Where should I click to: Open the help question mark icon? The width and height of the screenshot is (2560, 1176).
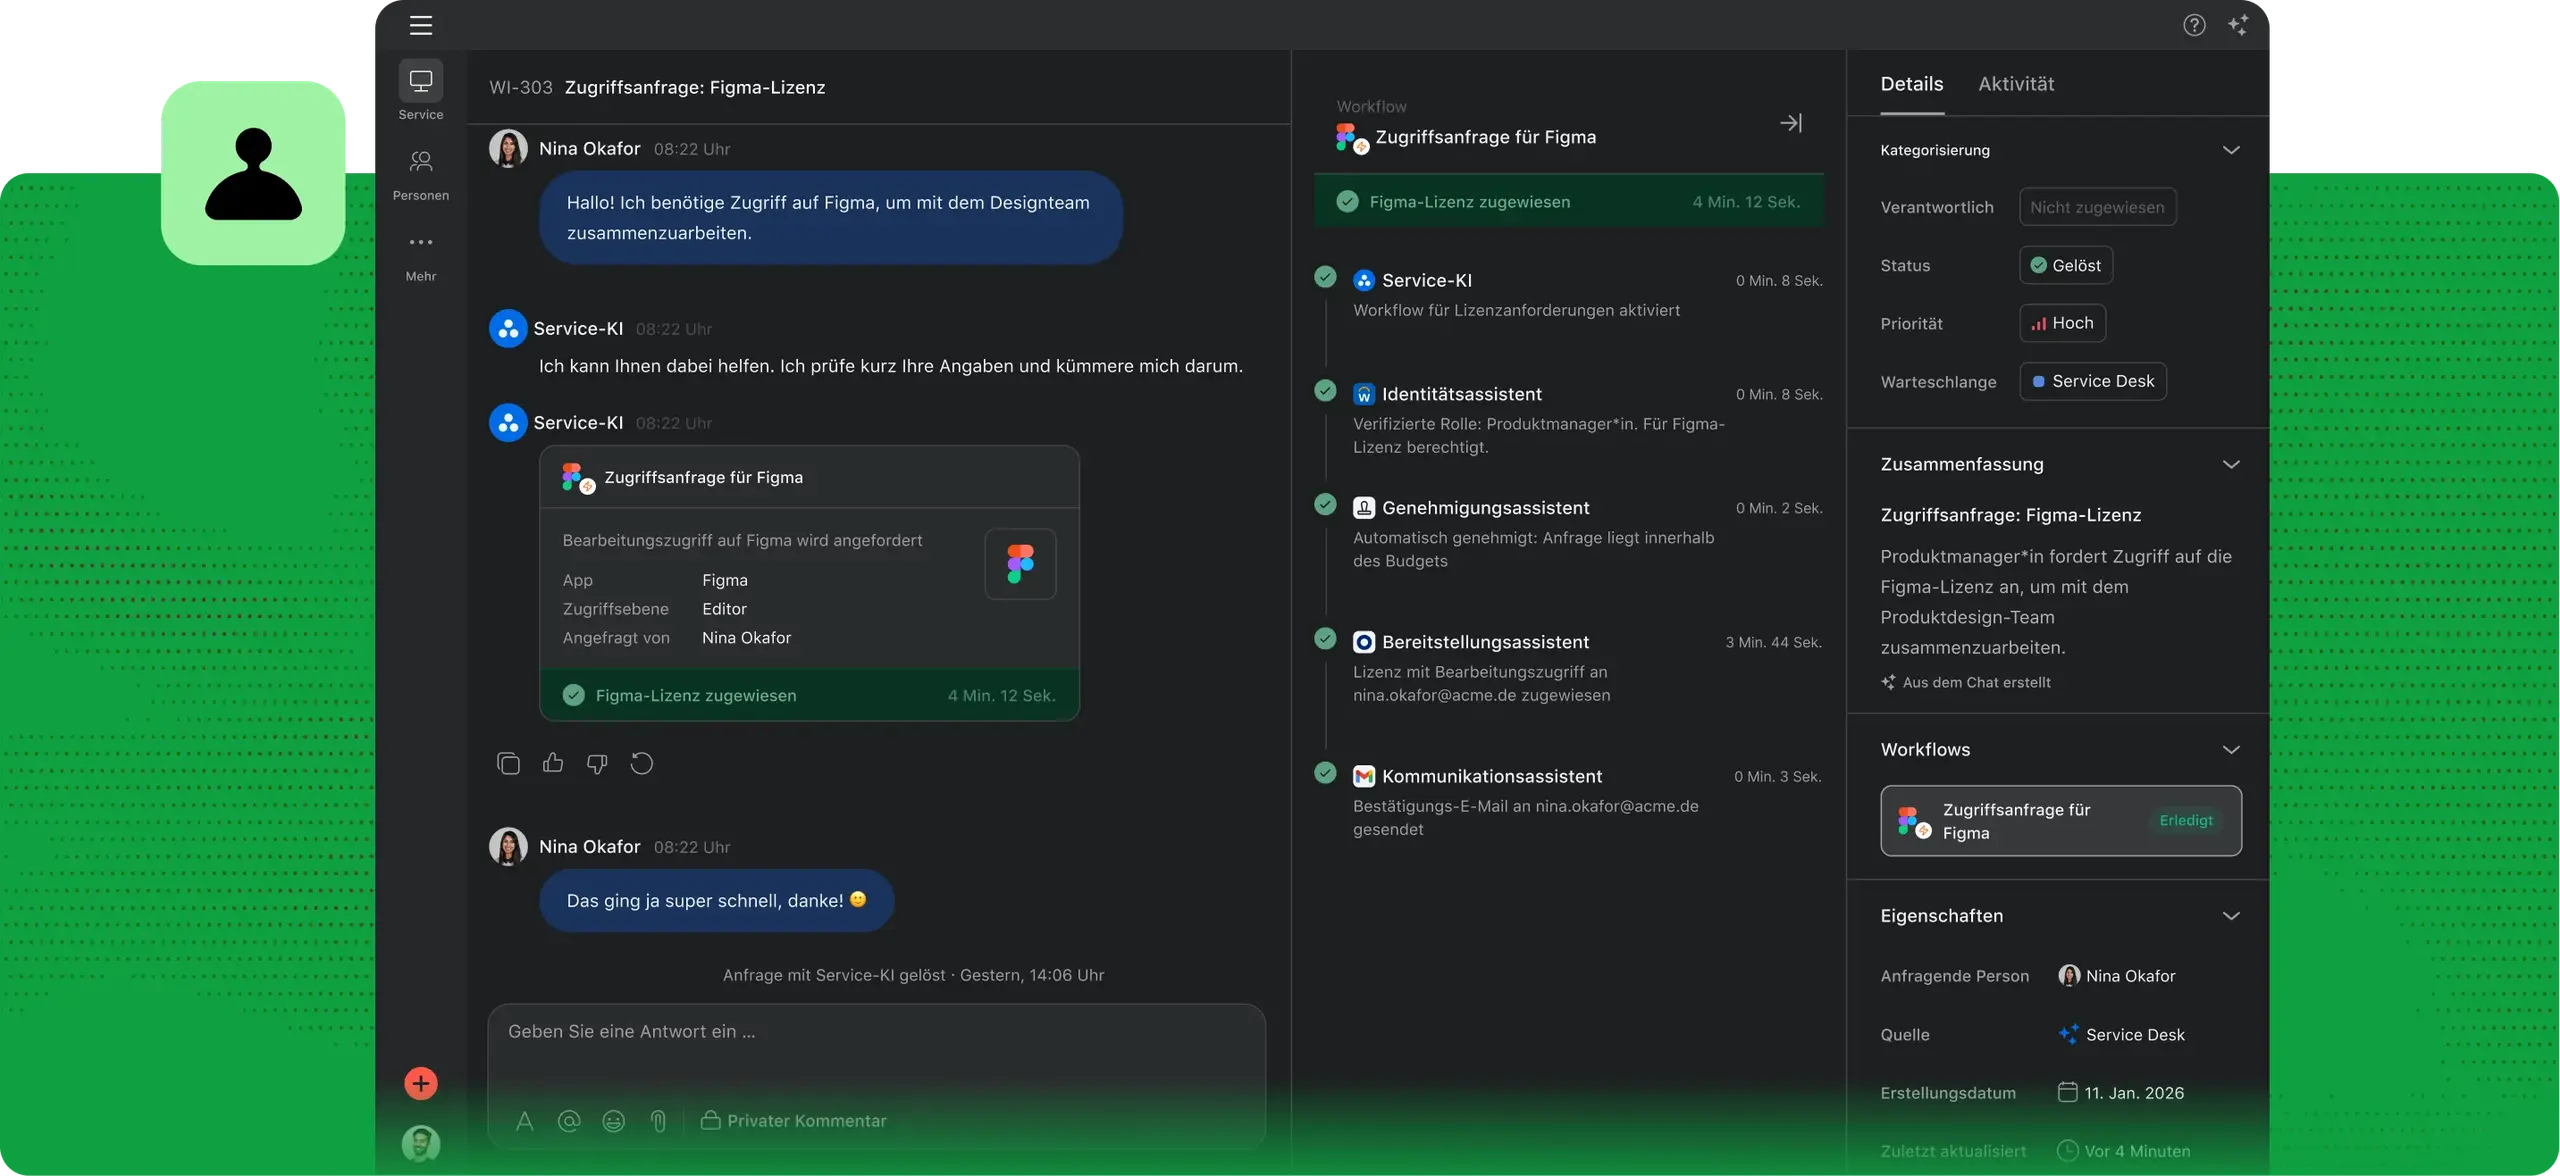2194,25
